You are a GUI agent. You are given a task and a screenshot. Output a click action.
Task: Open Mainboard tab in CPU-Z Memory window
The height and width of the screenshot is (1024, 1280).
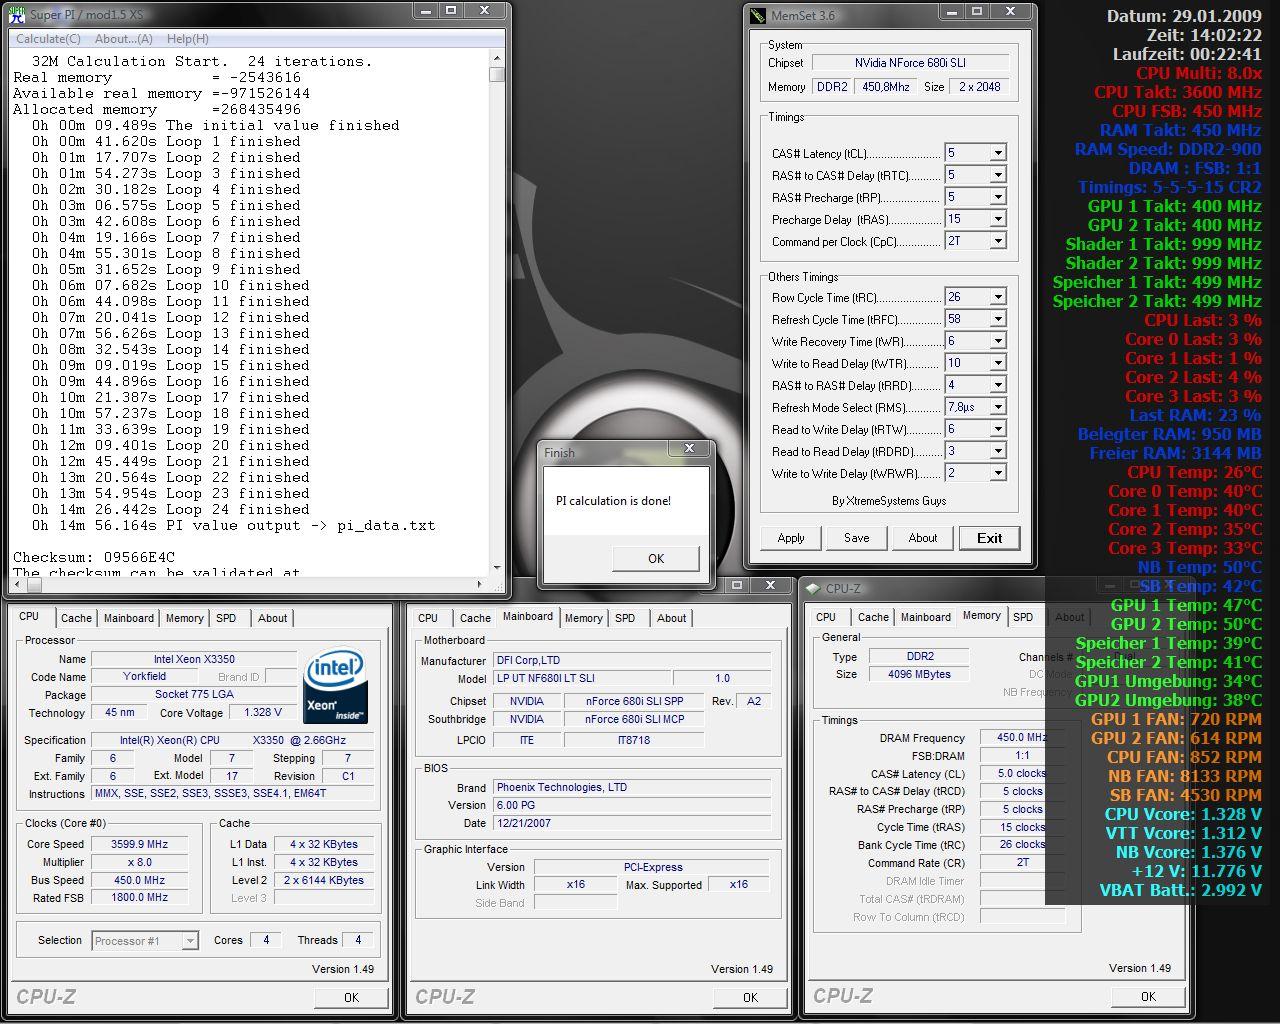tap(926, 617)
